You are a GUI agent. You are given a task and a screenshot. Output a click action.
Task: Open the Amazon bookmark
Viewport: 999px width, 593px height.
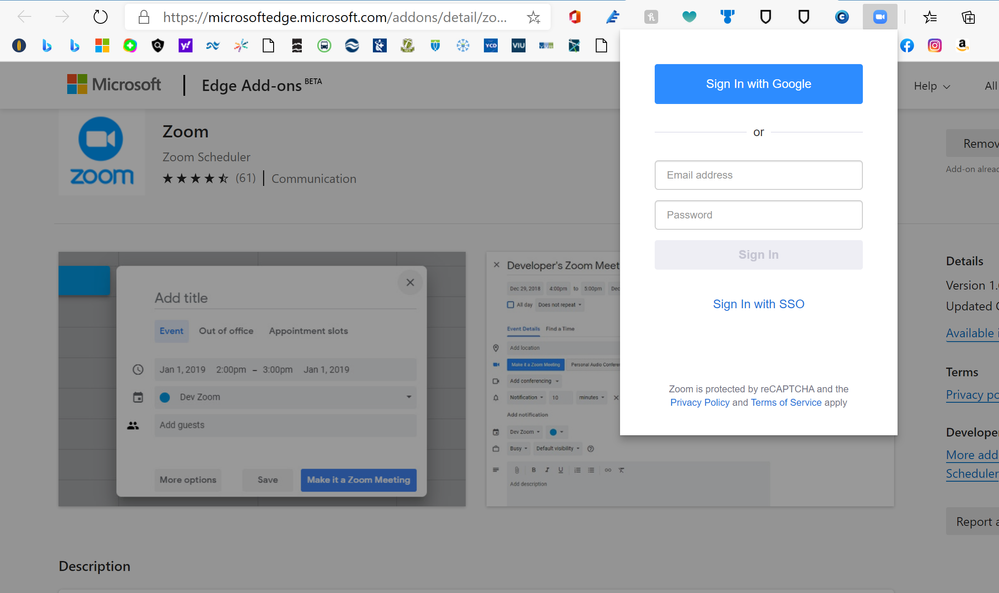click(x=963, y=45)
